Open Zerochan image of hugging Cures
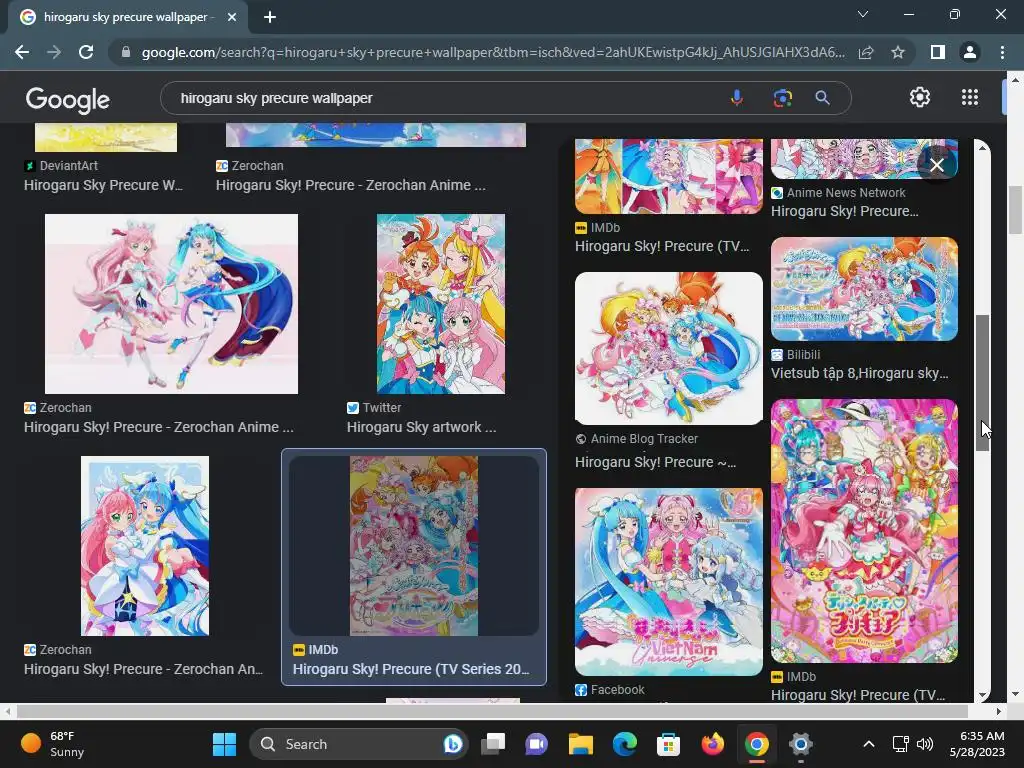Viewport: 1024px width, 768px height. coord(145,546)
